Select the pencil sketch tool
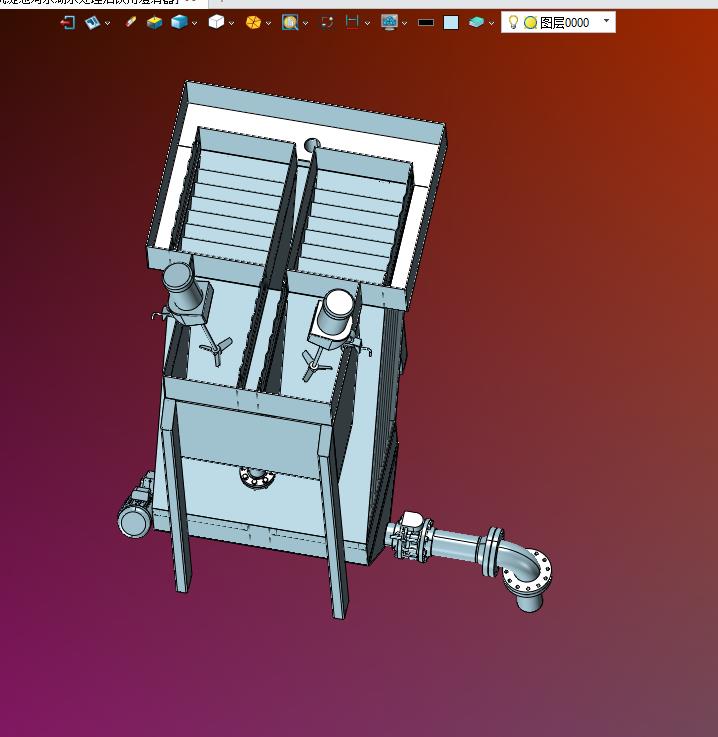718x737 pixels. pyautogui.click(x=131, y=22)
